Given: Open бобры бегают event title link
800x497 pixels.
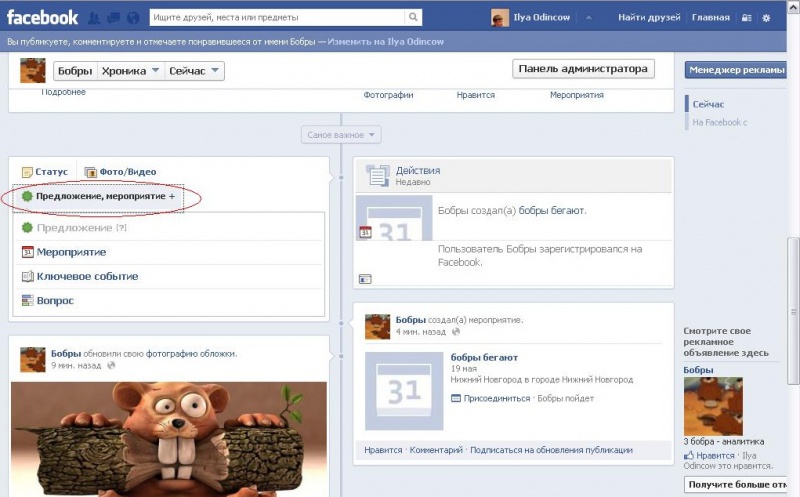Looking at the screenshot, I should (x=484, y=358).
